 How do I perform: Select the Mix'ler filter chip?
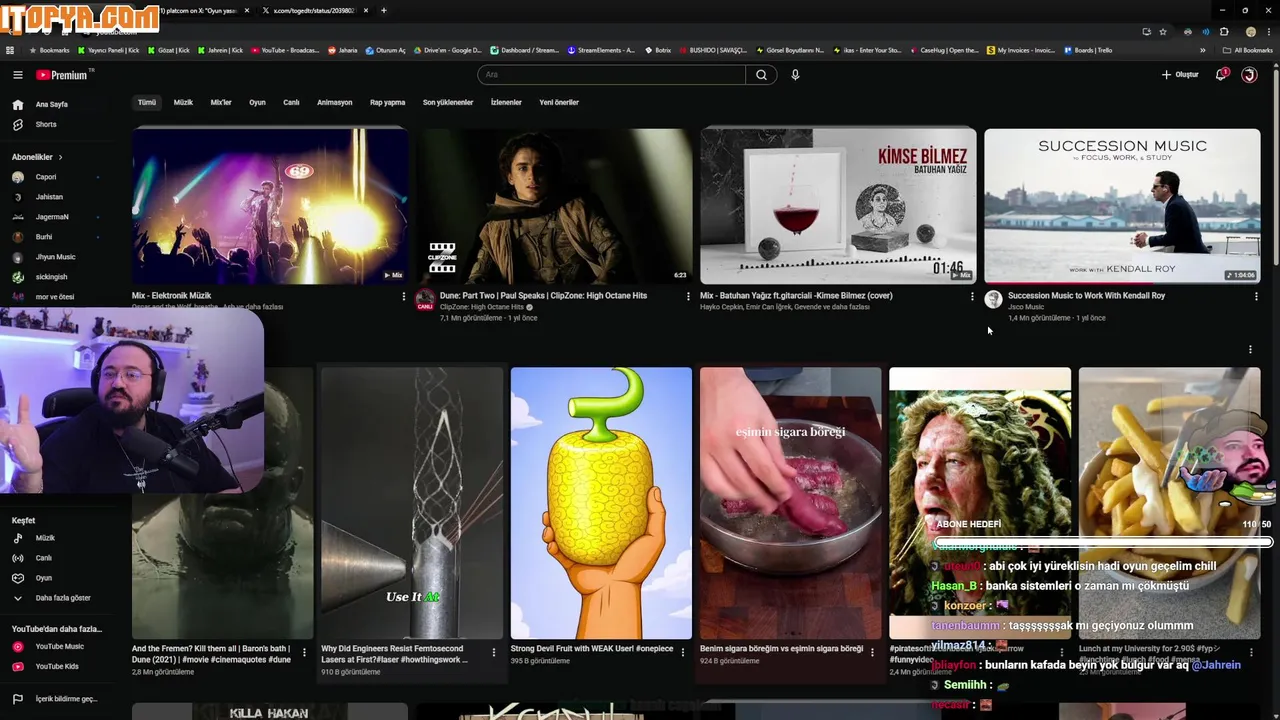point(221,102)
